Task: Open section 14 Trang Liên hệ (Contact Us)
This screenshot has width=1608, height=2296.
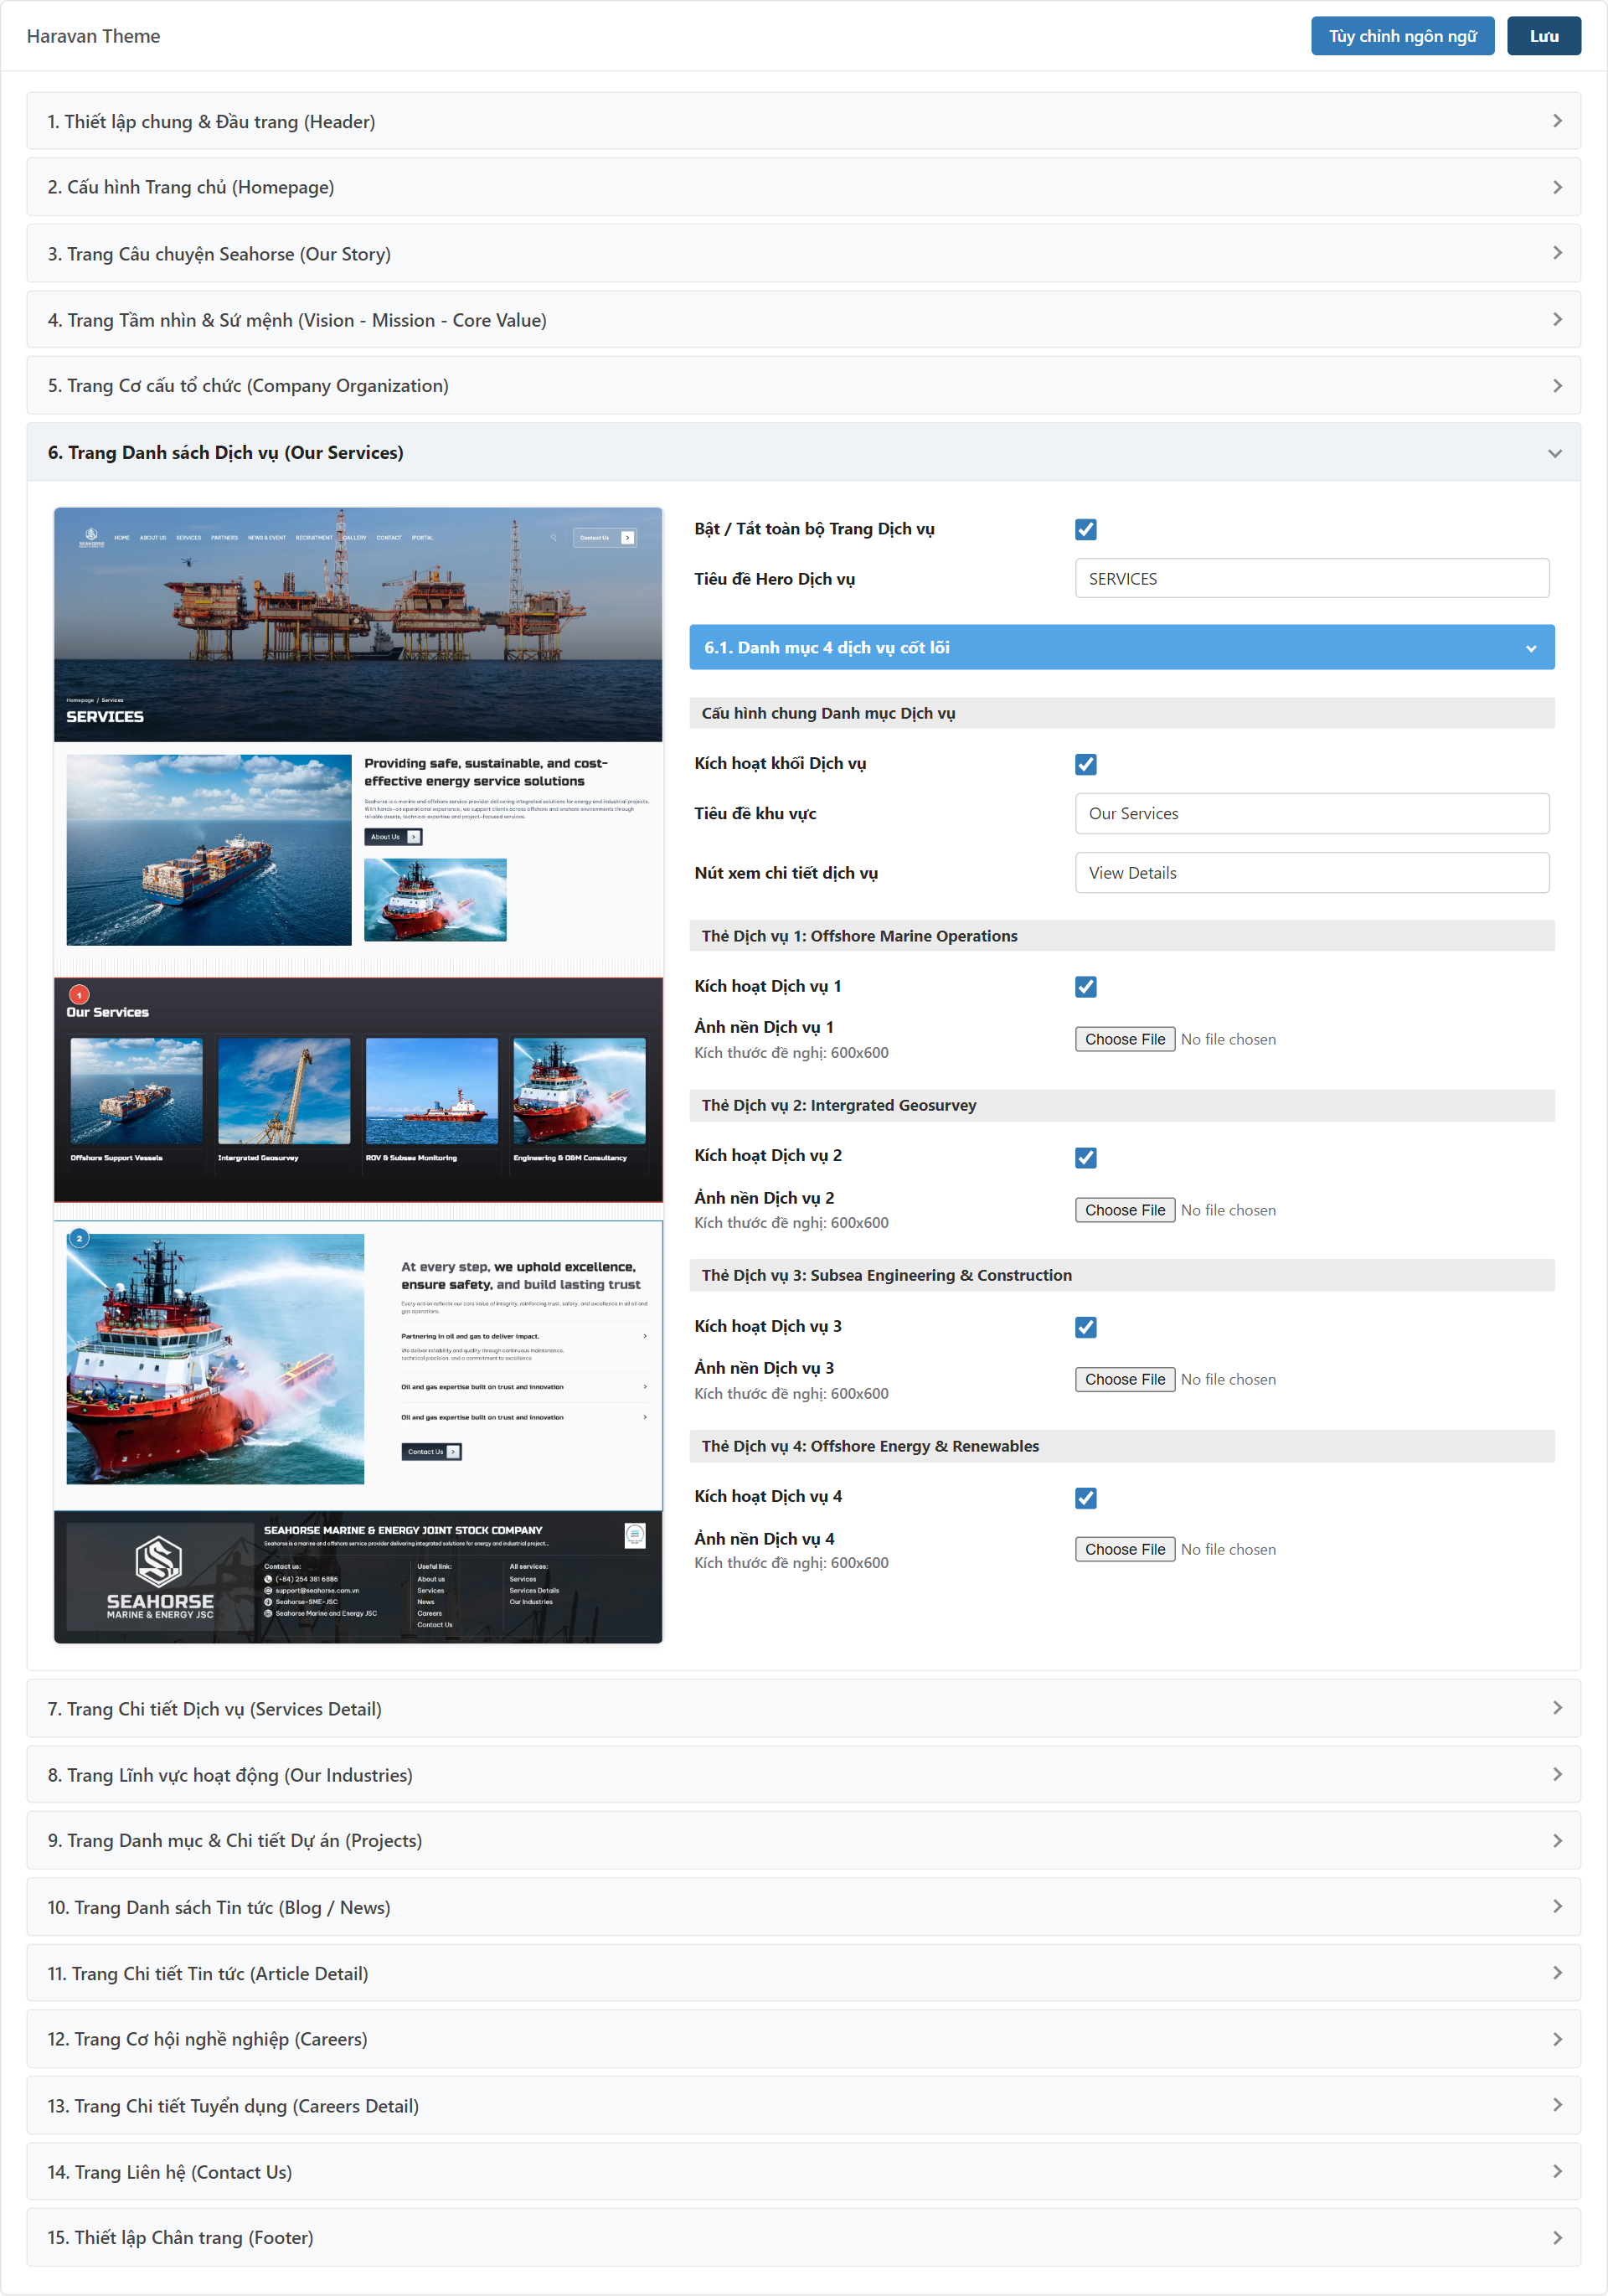Action: click(x=803, y=2172)
